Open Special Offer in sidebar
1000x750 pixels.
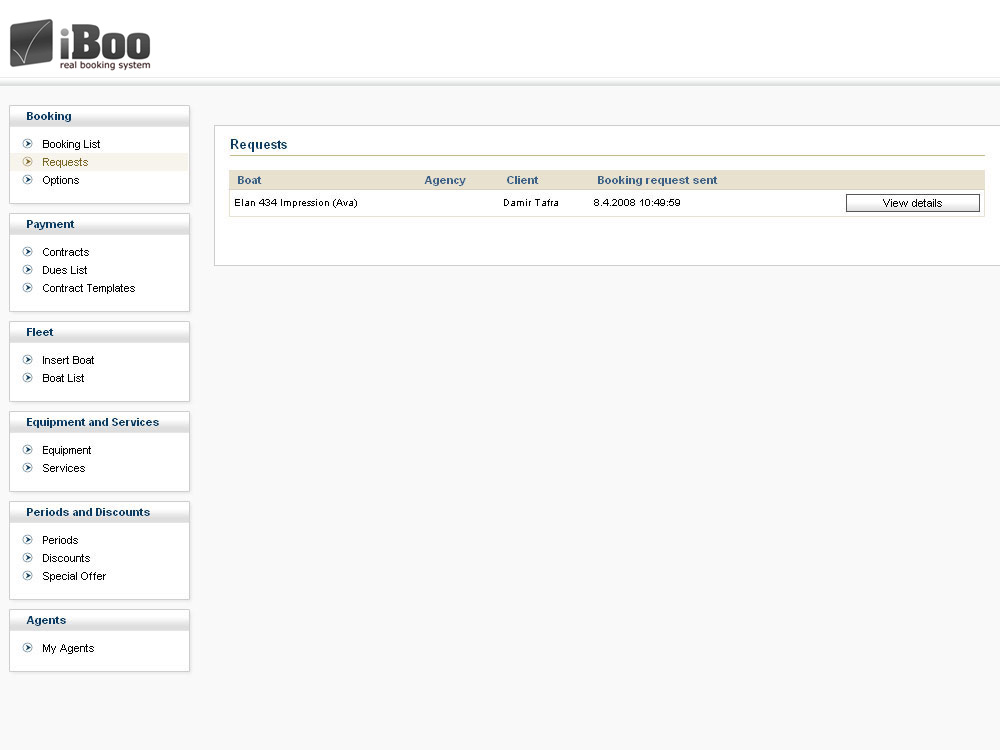[x=74, y=576]
